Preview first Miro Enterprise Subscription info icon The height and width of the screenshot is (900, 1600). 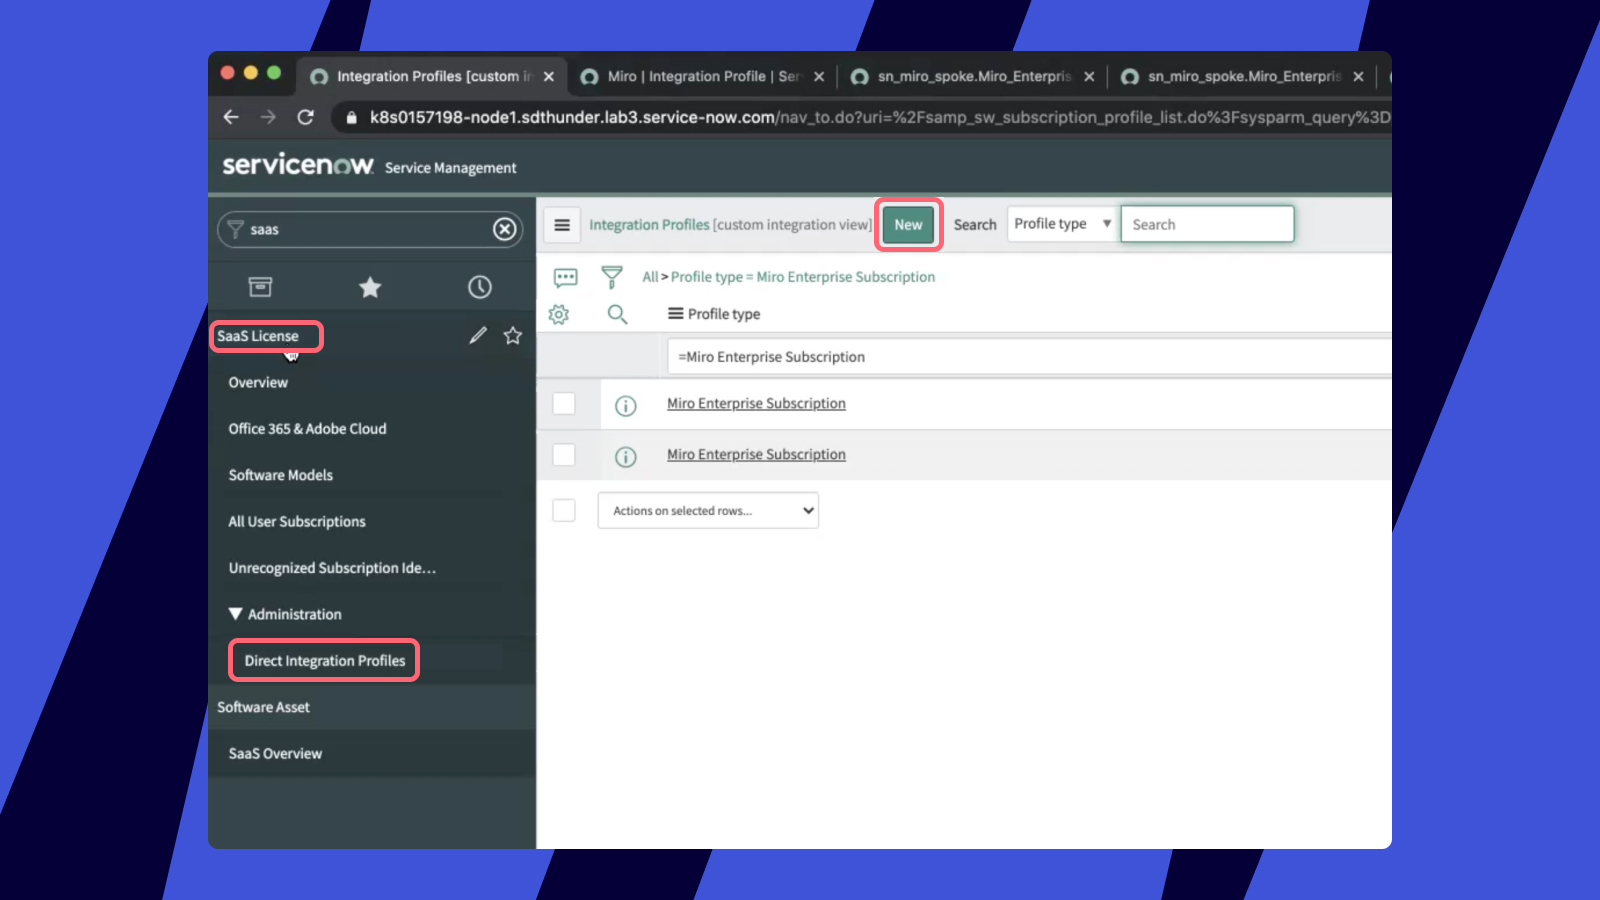tap(626, 406)
